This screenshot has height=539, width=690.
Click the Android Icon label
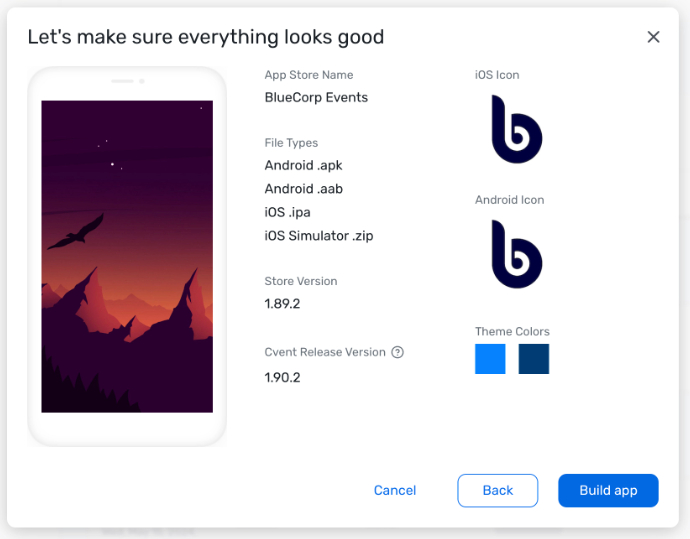coord(510,200)
